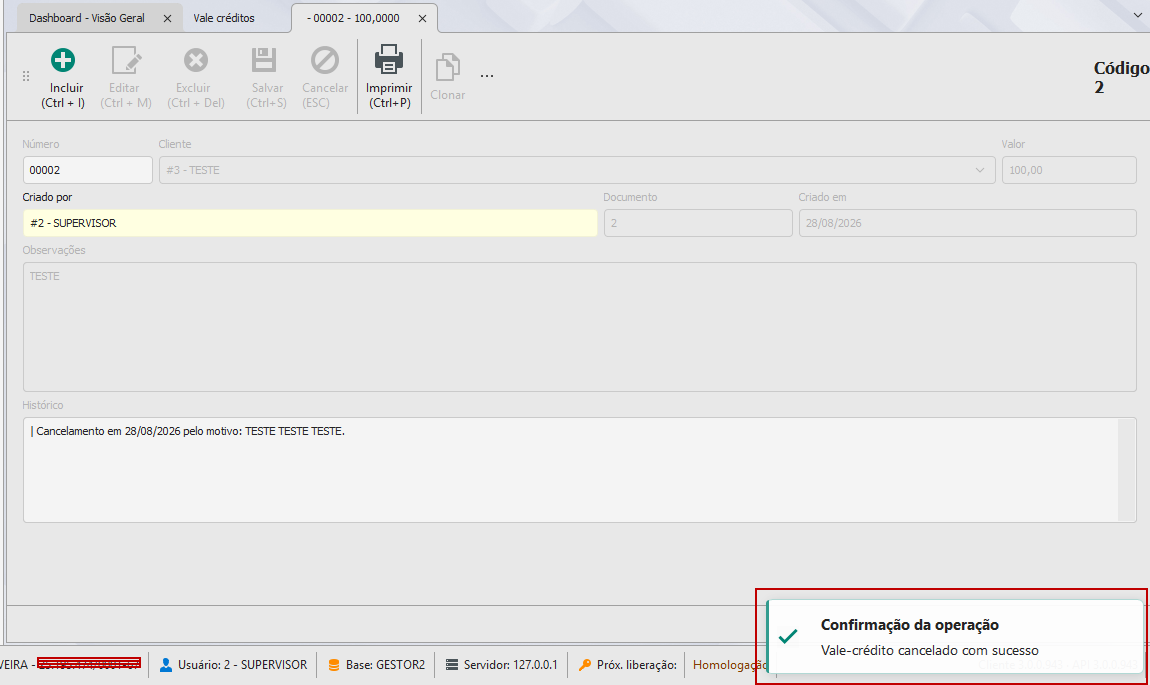
Task: Click the Criado em date field
Action: [967, 223]
